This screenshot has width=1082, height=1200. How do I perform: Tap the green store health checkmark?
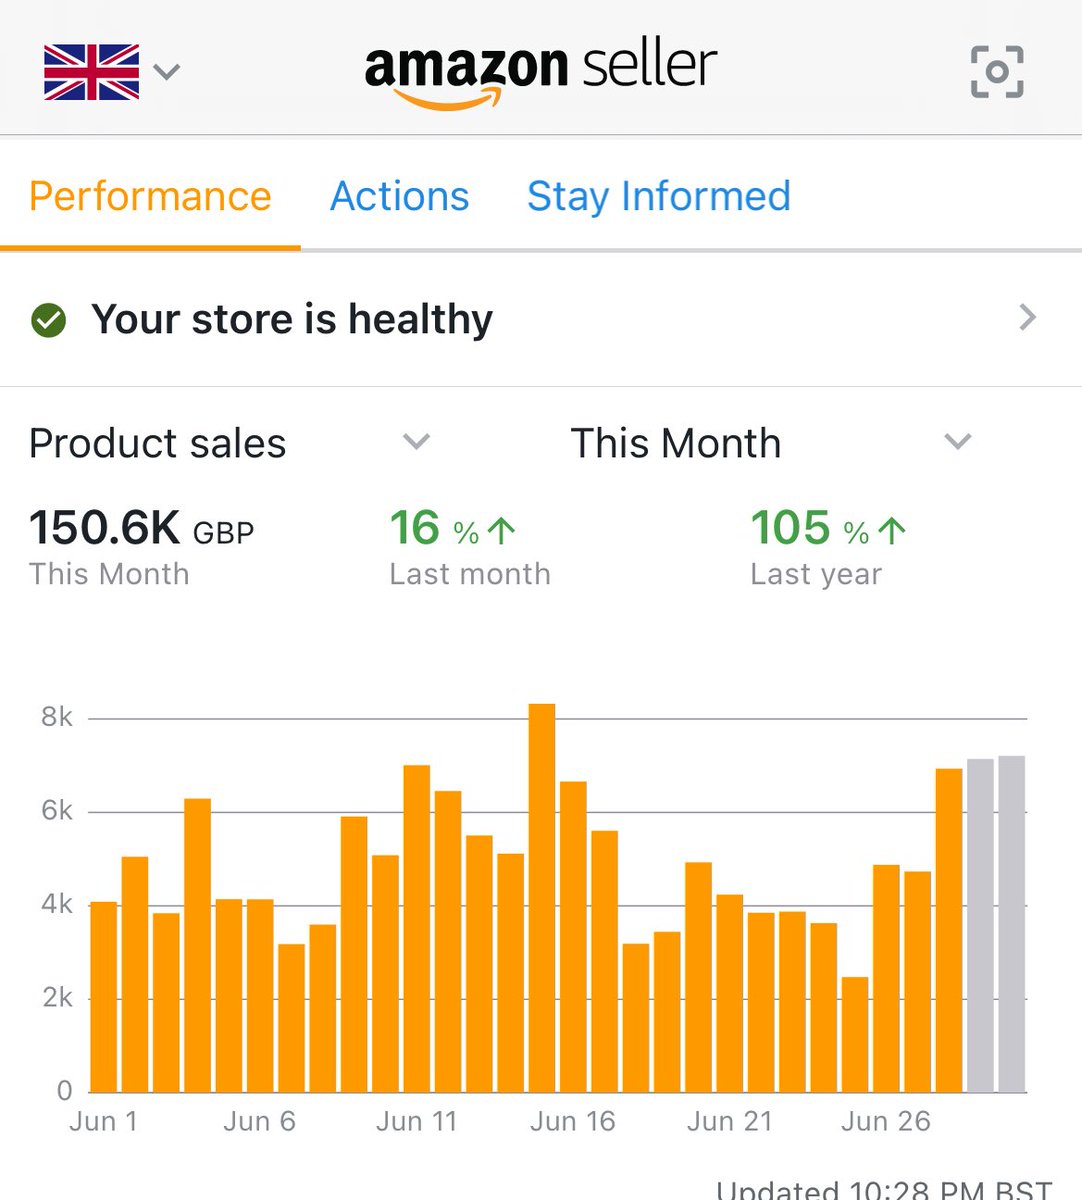(48, 320)
